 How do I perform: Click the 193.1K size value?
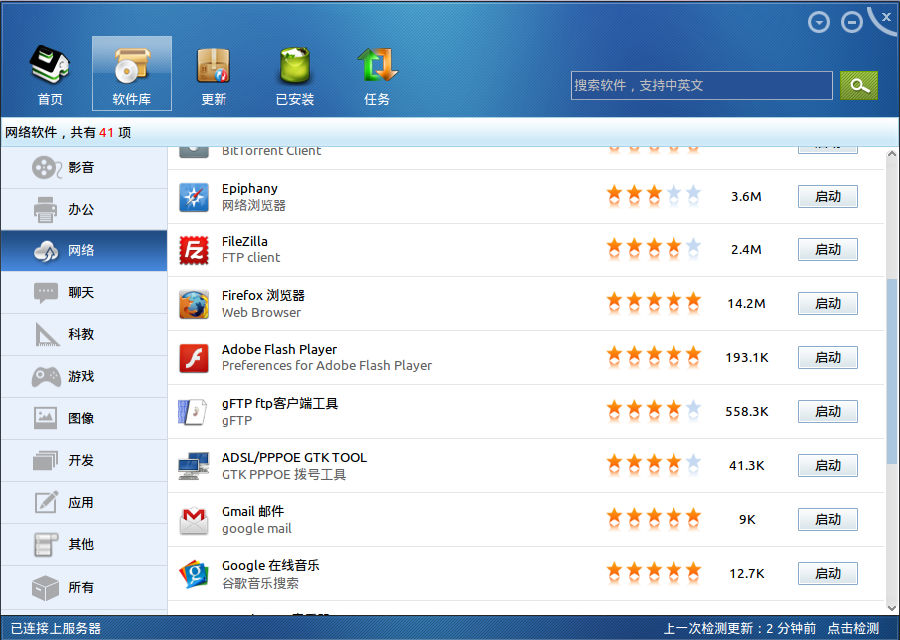pyautogui.click(x=746, y=358)
